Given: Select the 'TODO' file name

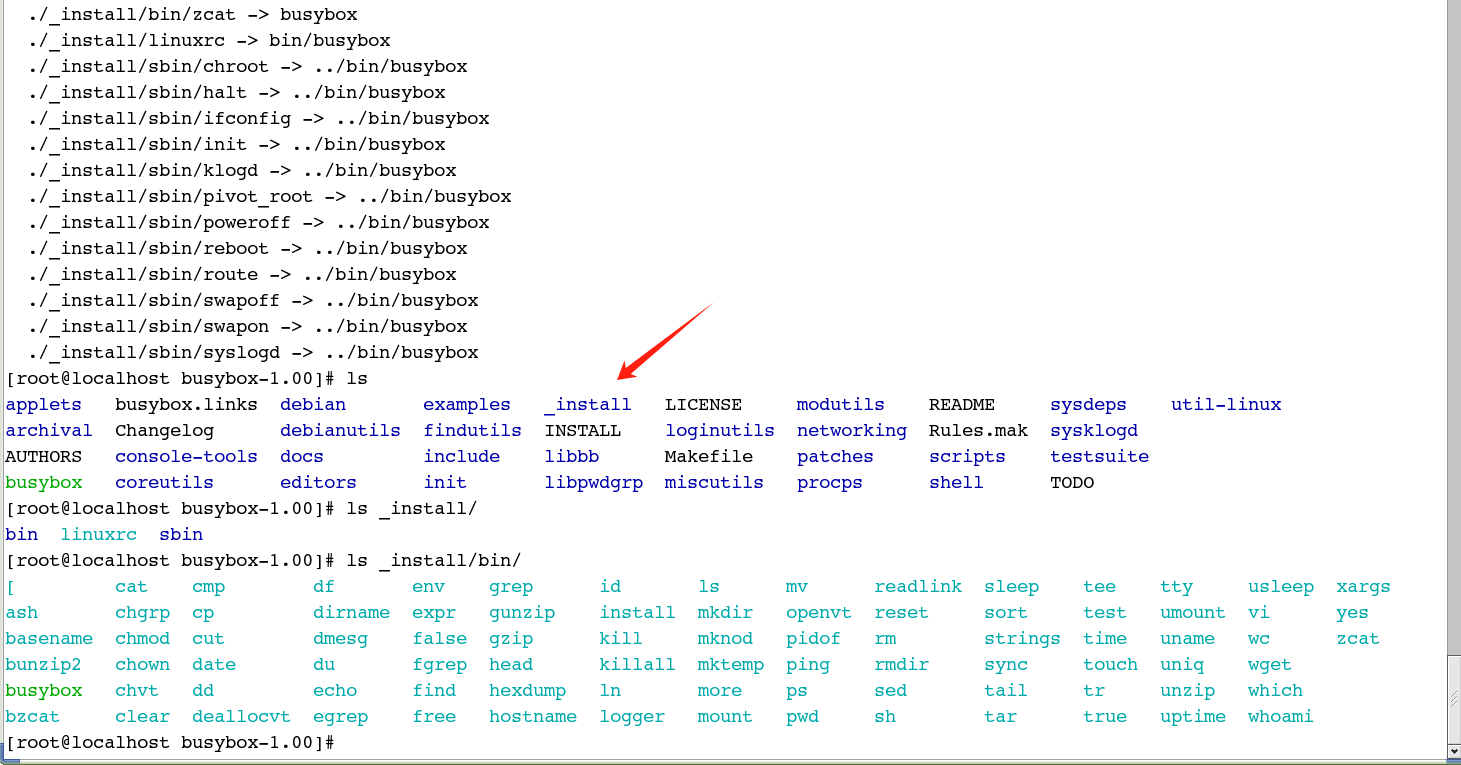Looking at the screenshot, I should point(1072,483).
